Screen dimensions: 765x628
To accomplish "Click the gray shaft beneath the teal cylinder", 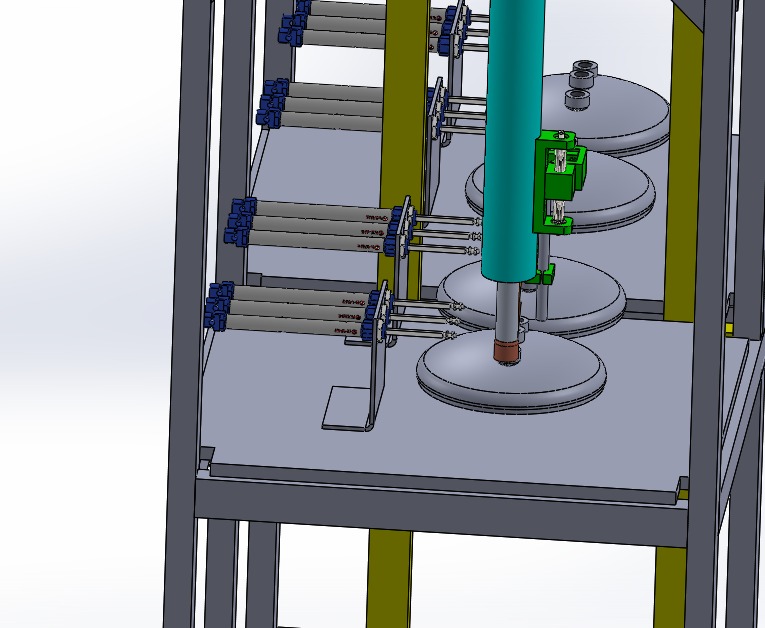I will 508,310.
